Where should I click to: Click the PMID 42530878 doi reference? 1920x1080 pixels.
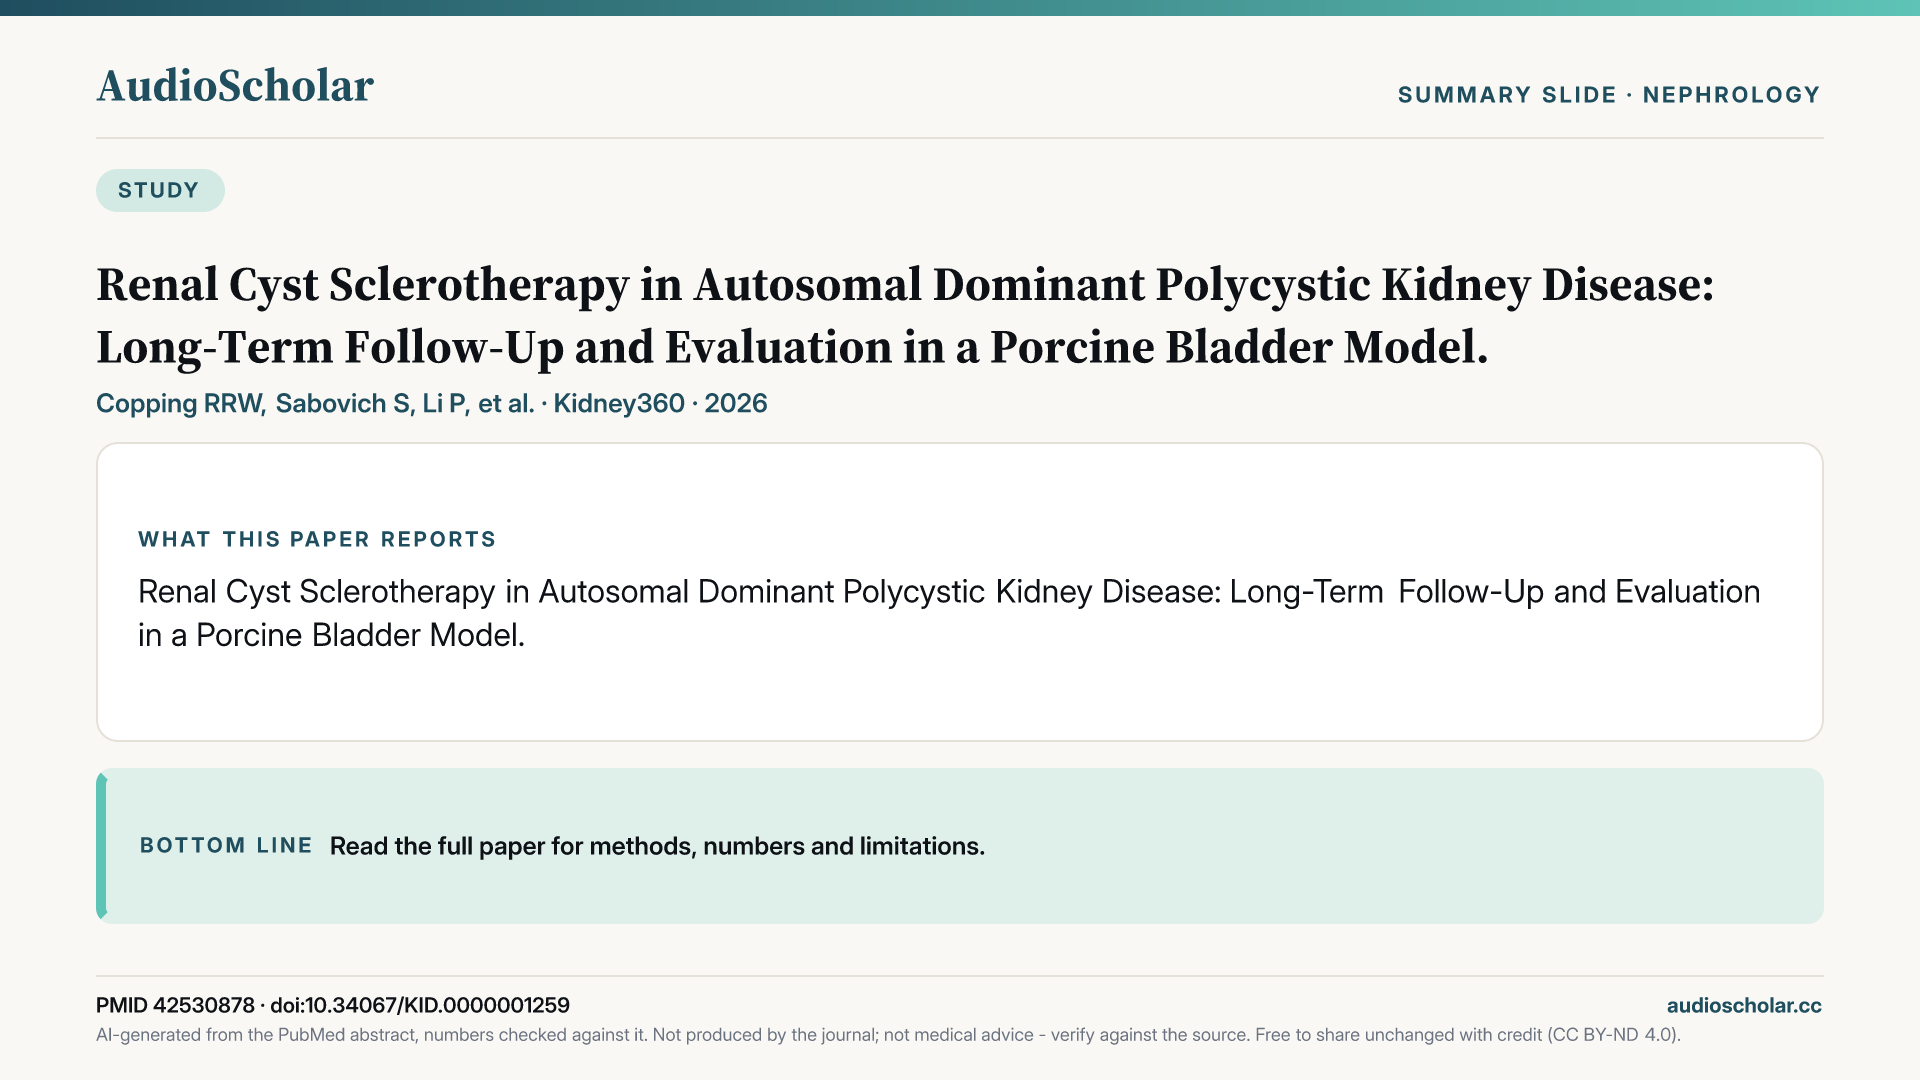pos(333,1005)
